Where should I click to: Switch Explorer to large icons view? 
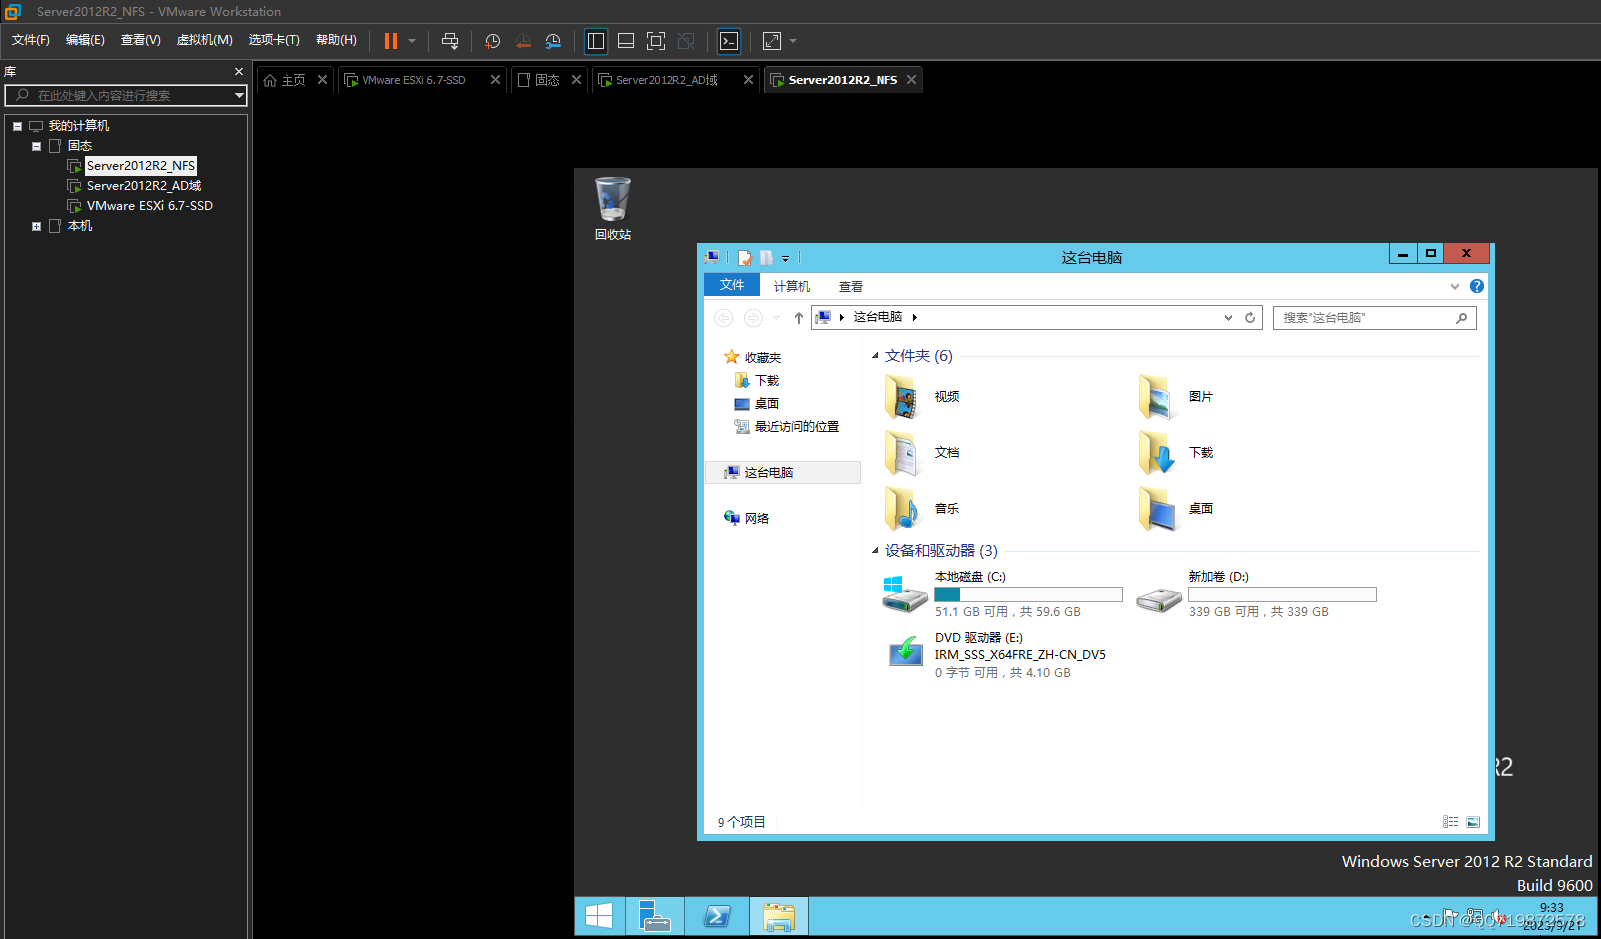(1473, 822)
